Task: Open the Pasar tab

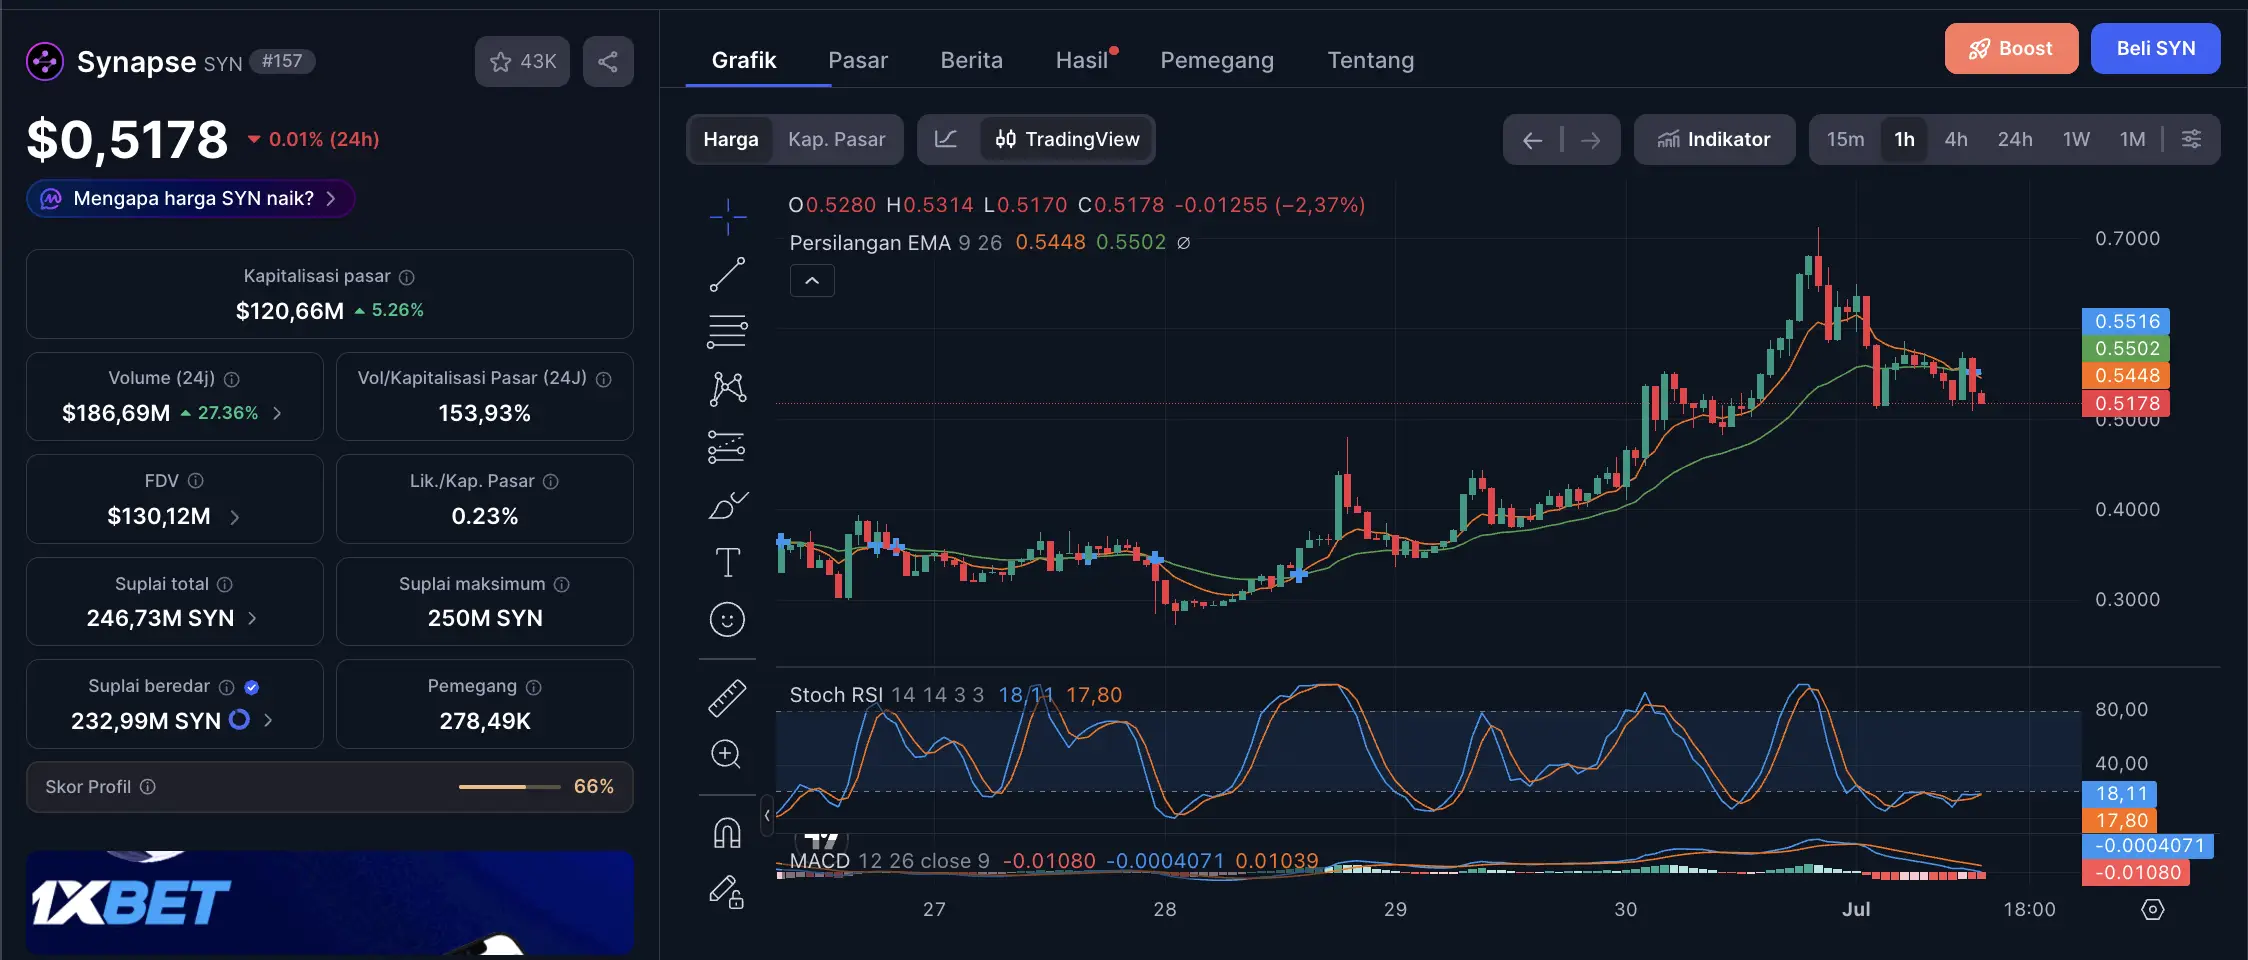Action: 858,60
